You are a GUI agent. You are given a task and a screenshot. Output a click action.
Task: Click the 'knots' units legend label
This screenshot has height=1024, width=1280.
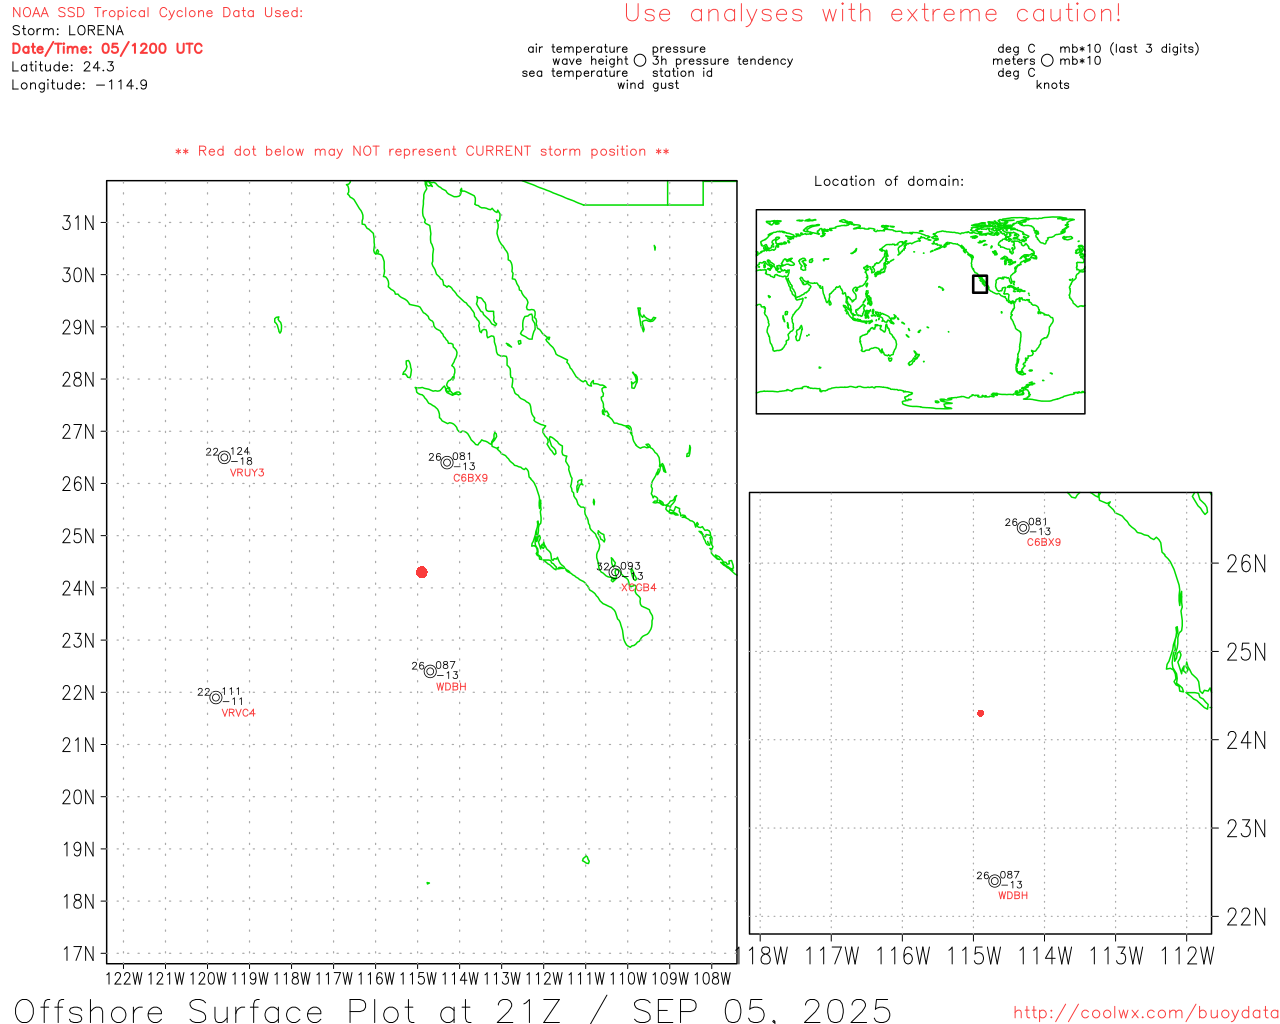click(1053, 85)
